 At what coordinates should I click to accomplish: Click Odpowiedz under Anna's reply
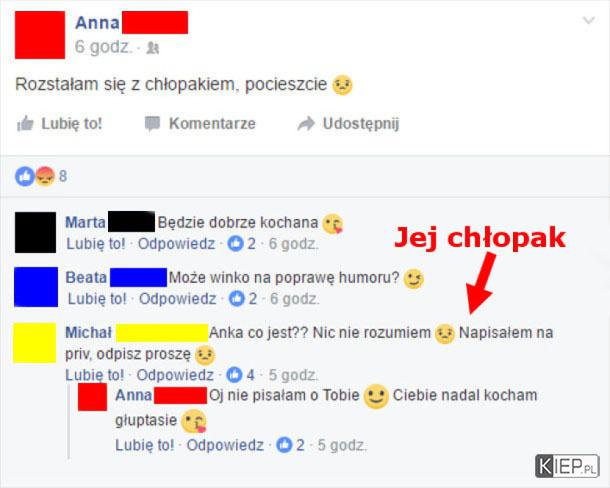pos(225,445)
